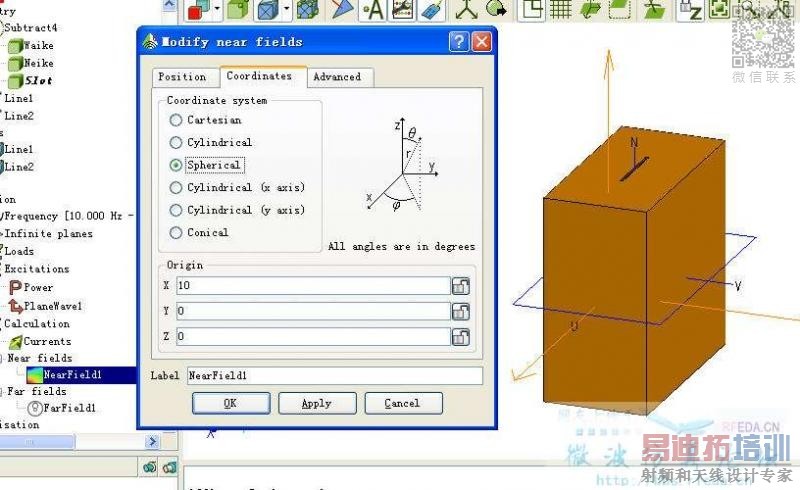Click the red and teal cuboid toolbar icon
The height and width of the screenshot is (490, 800).
coord(199,9)
